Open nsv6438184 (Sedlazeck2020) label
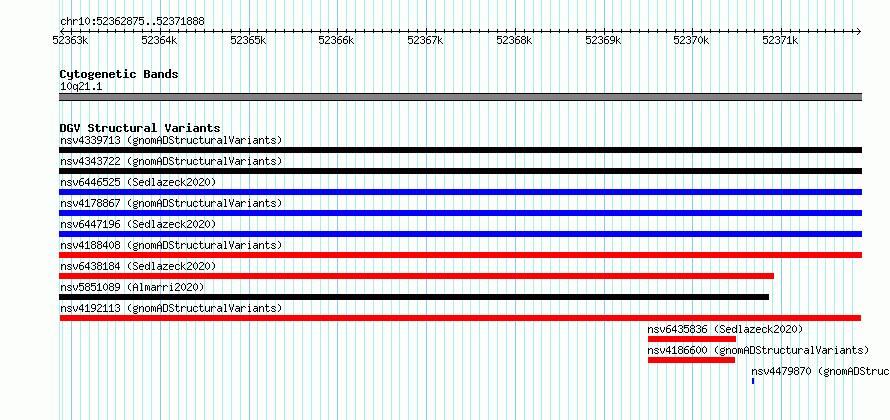This screenshot has height=420, width=890. pos(138,266)
